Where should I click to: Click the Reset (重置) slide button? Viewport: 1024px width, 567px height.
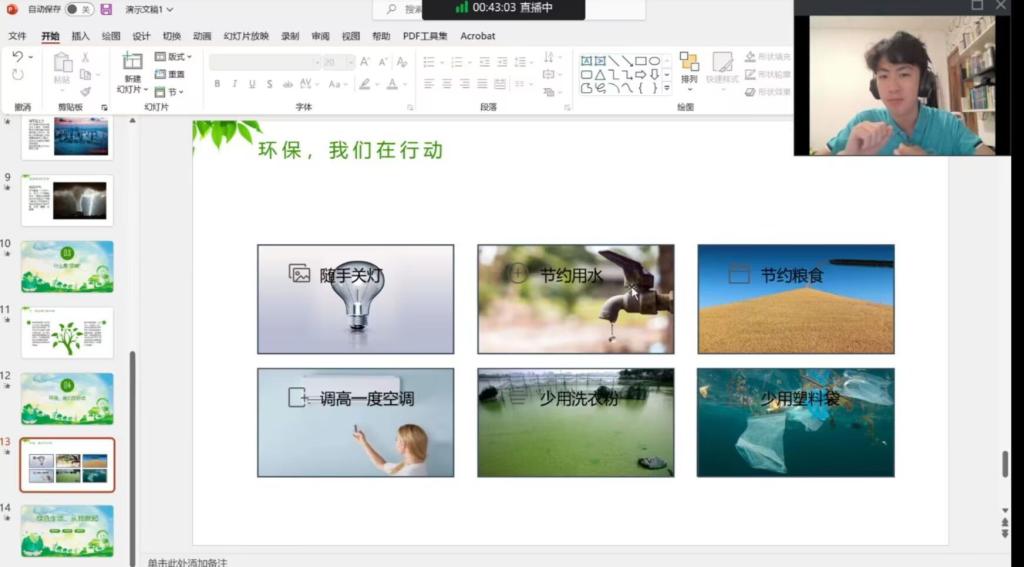[x=170, y=74]
